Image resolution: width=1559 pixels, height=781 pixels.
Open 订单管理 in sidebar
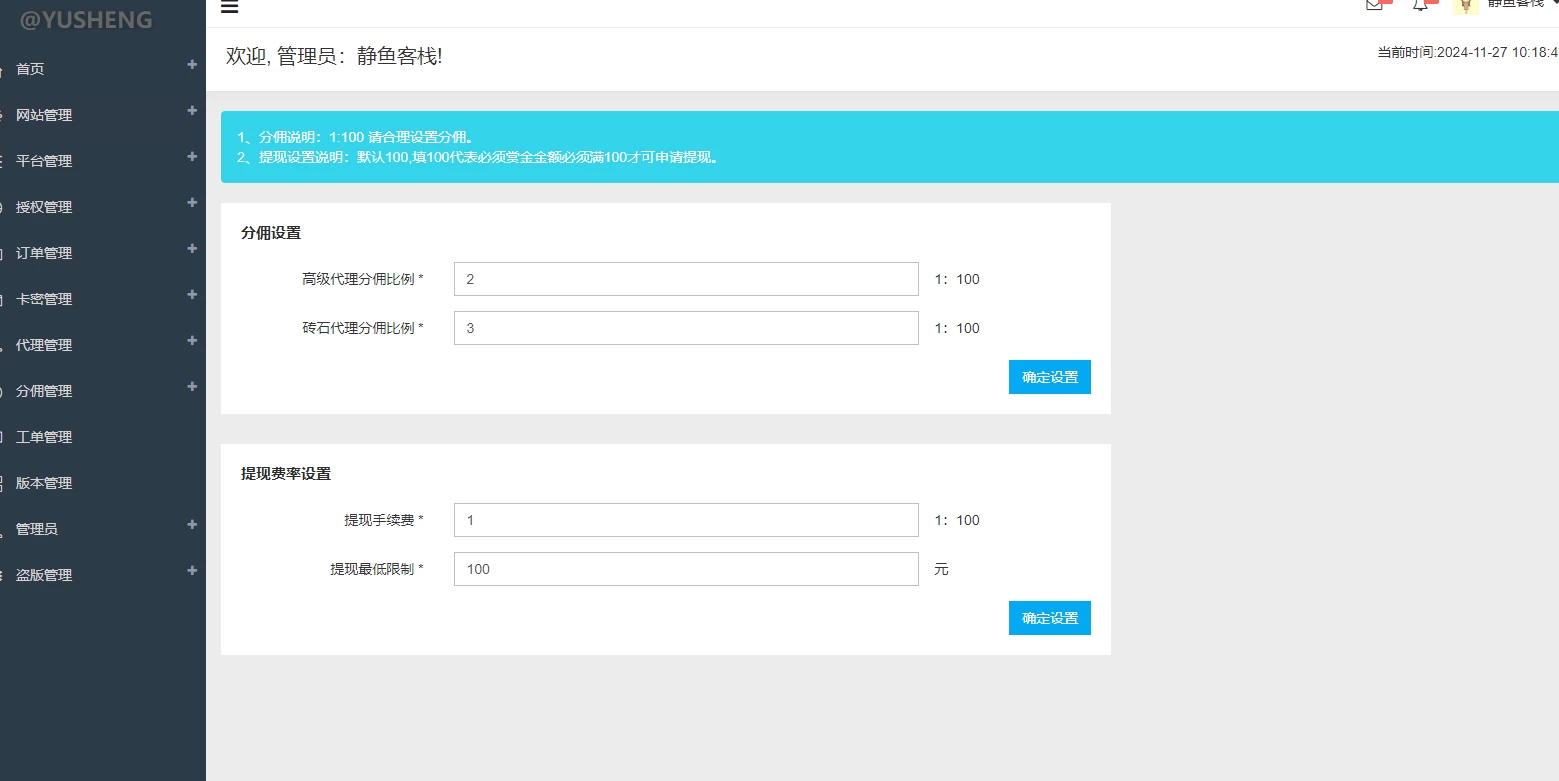pos(44,253)
